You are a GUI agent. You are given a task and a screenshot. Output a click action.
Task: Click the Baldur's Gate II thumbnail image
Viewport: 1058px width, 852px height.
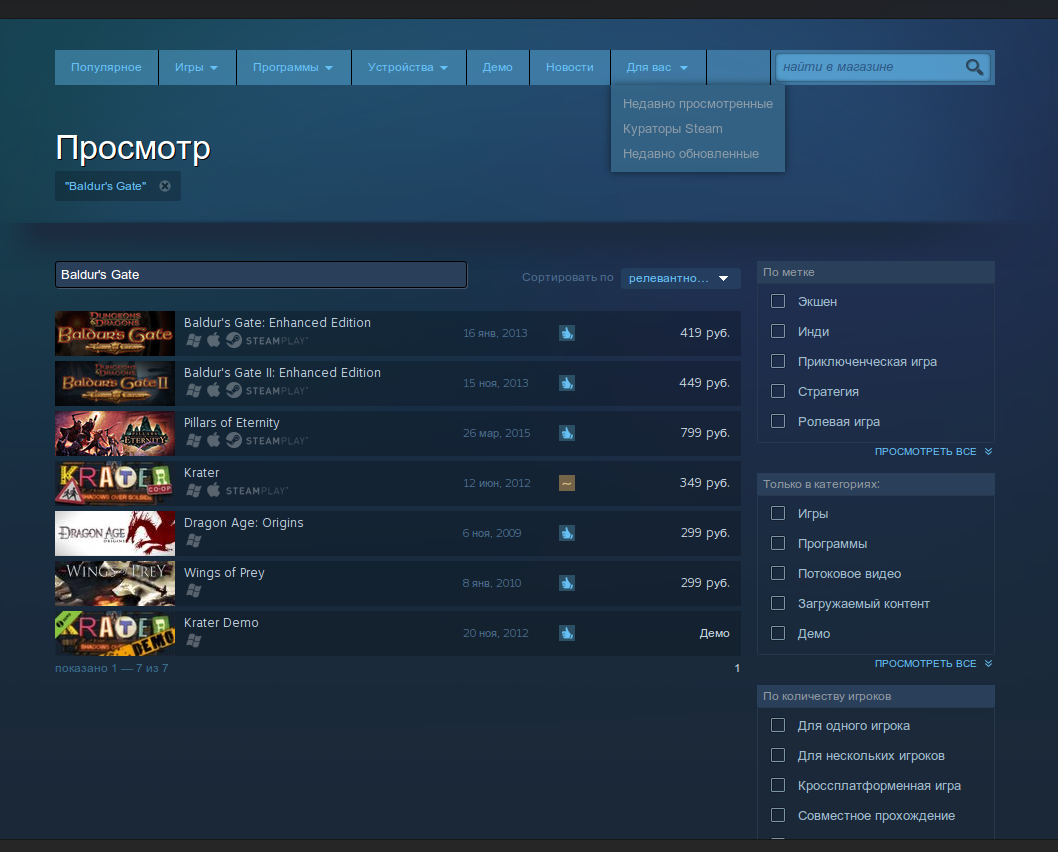coord(115,383)
